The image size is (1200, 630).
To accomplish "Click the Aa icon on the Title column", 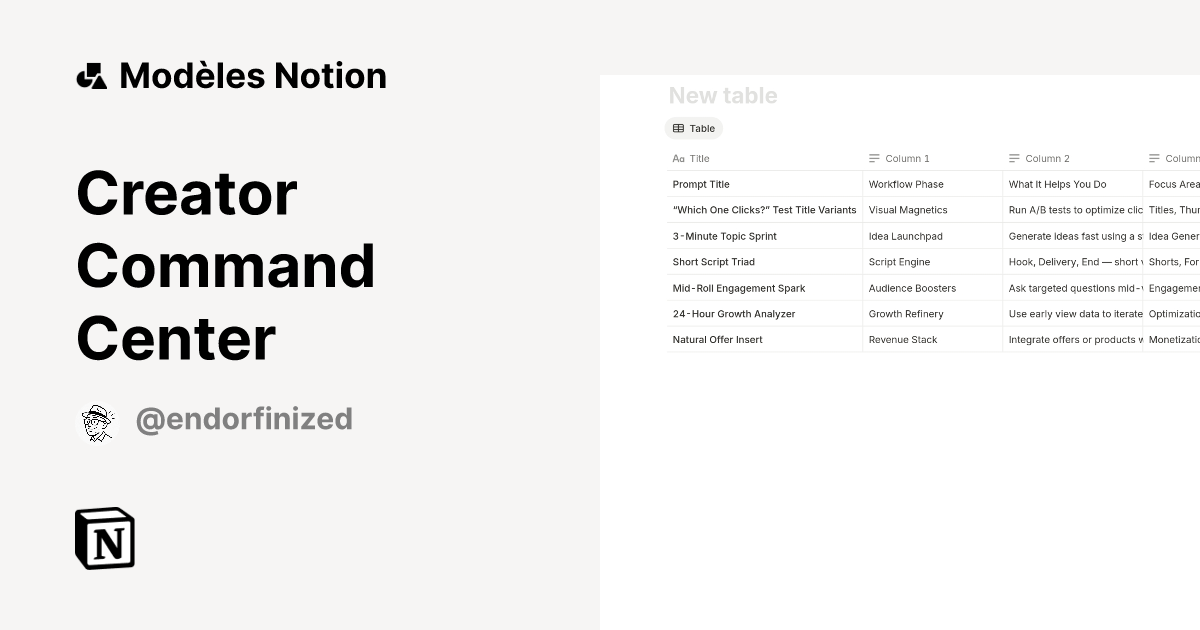I will (676, 158).
